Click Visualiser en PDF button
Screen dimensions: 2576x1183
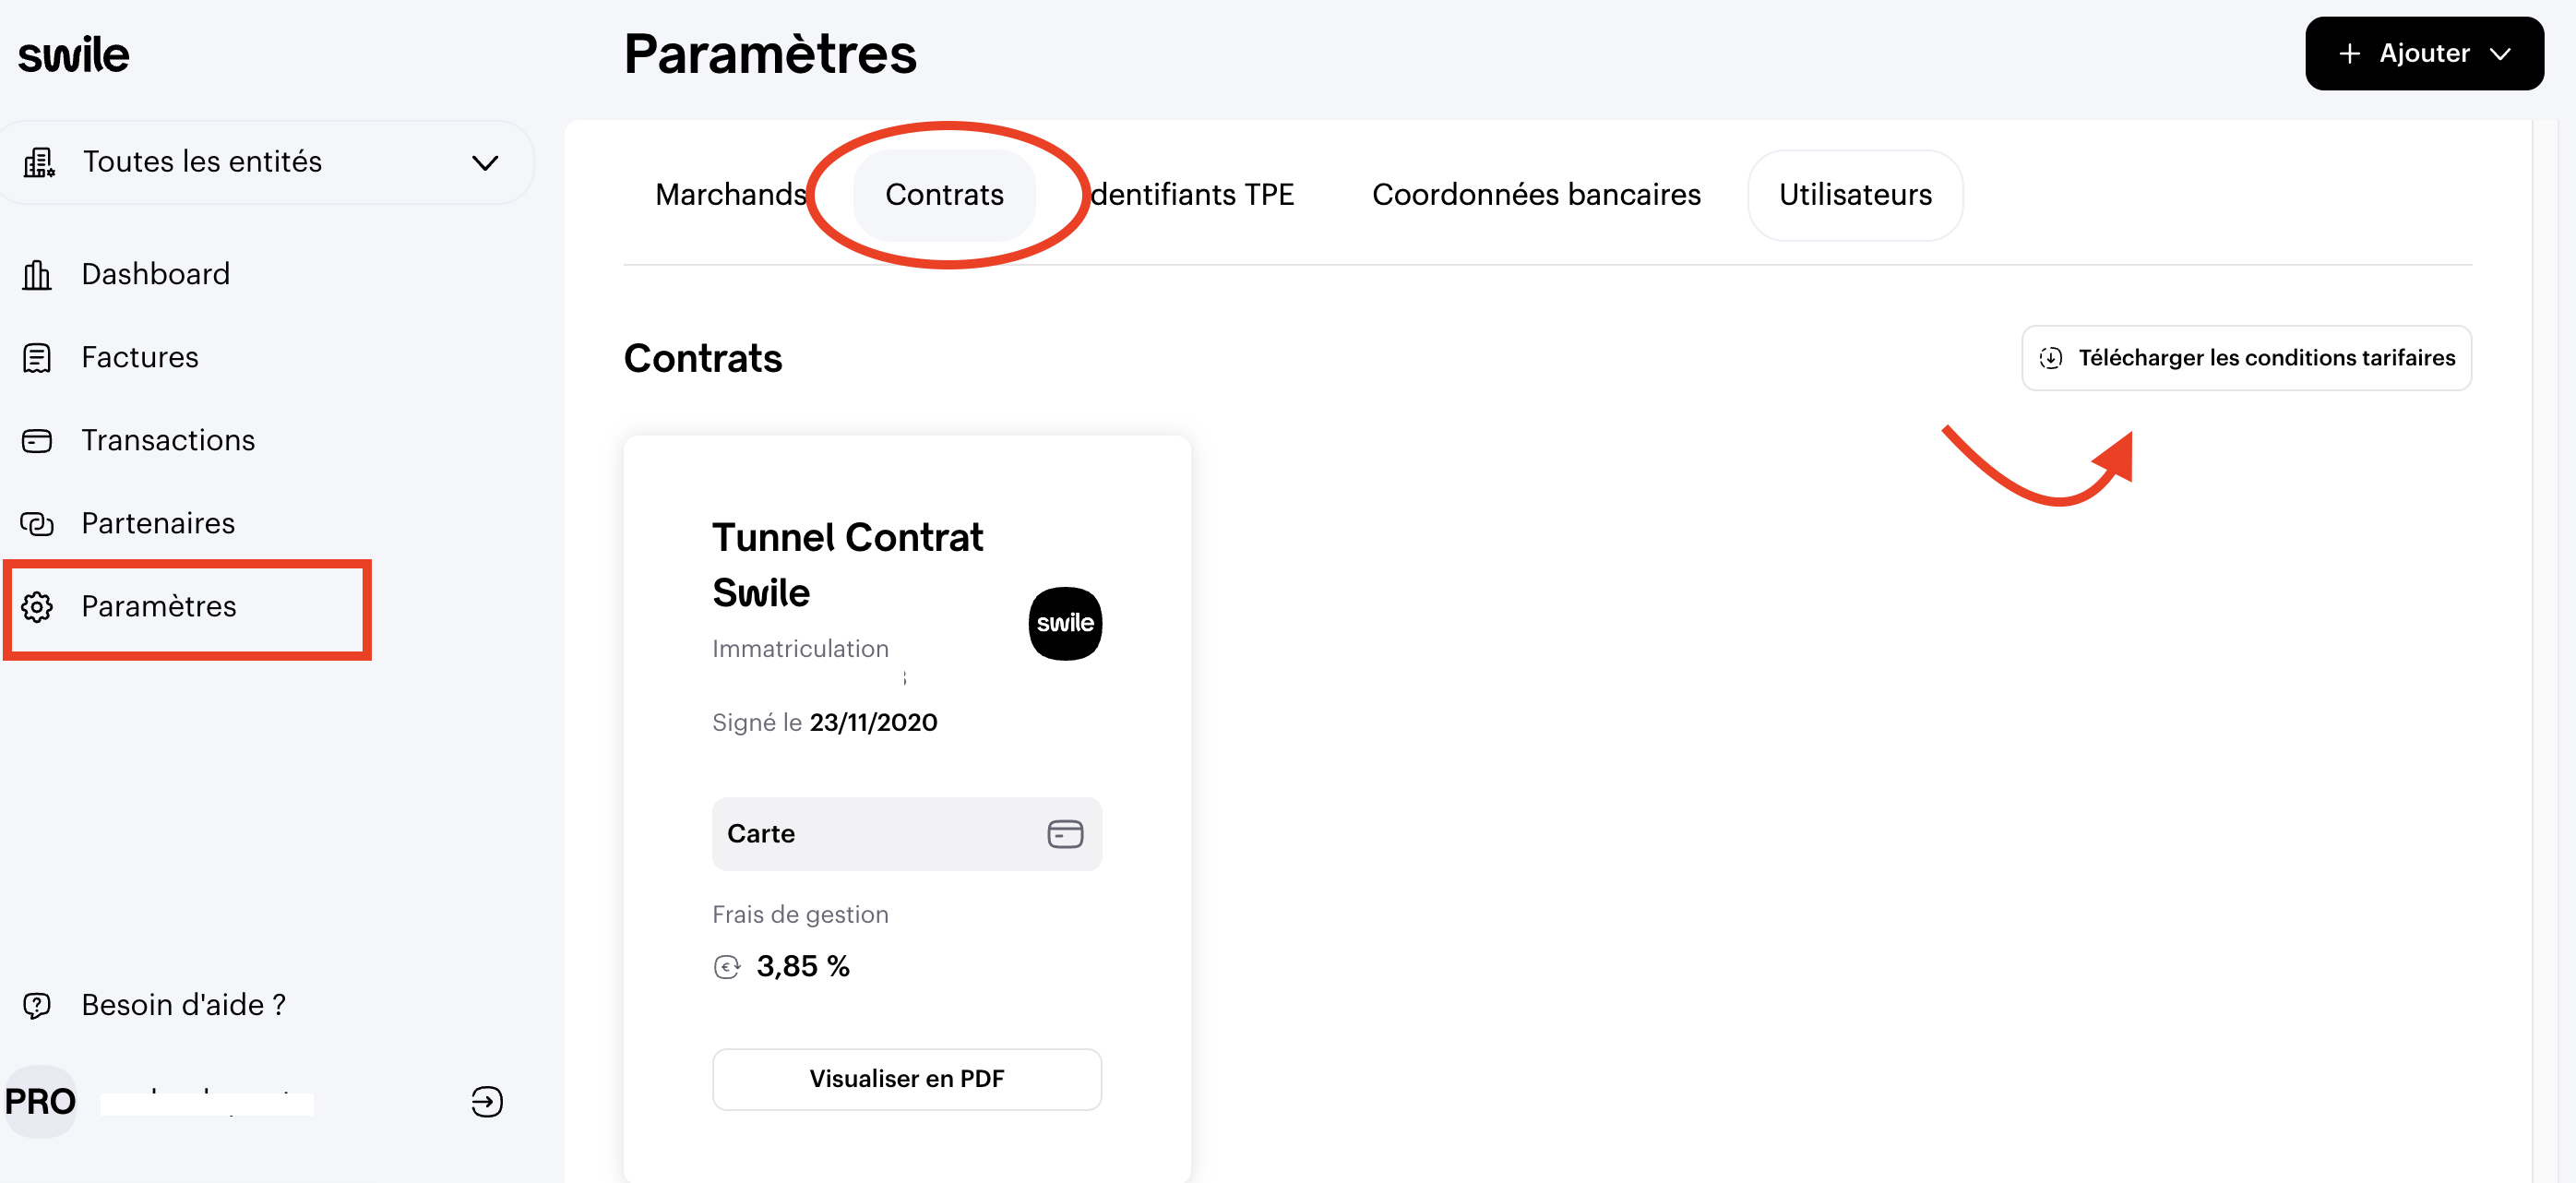[x=906, y=1078]
